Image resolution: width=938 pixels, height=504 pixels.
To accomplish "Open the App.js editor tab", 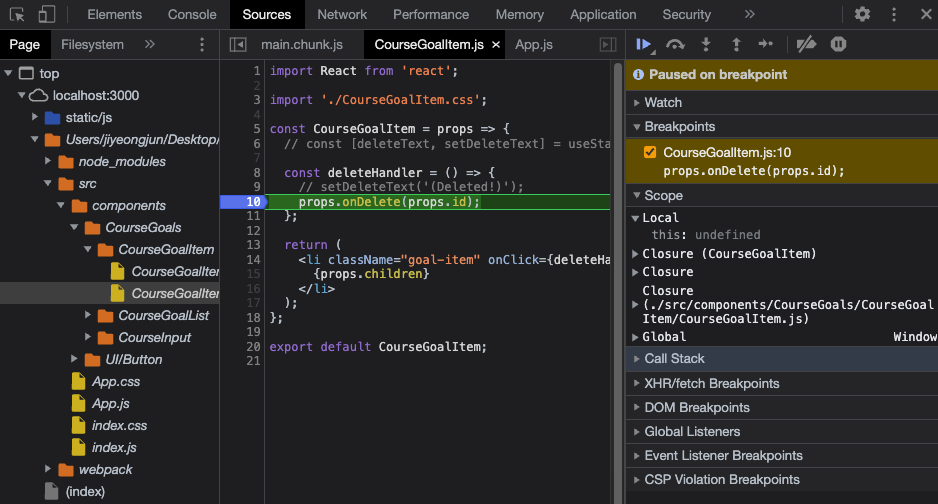I will (x=534, y=45).
